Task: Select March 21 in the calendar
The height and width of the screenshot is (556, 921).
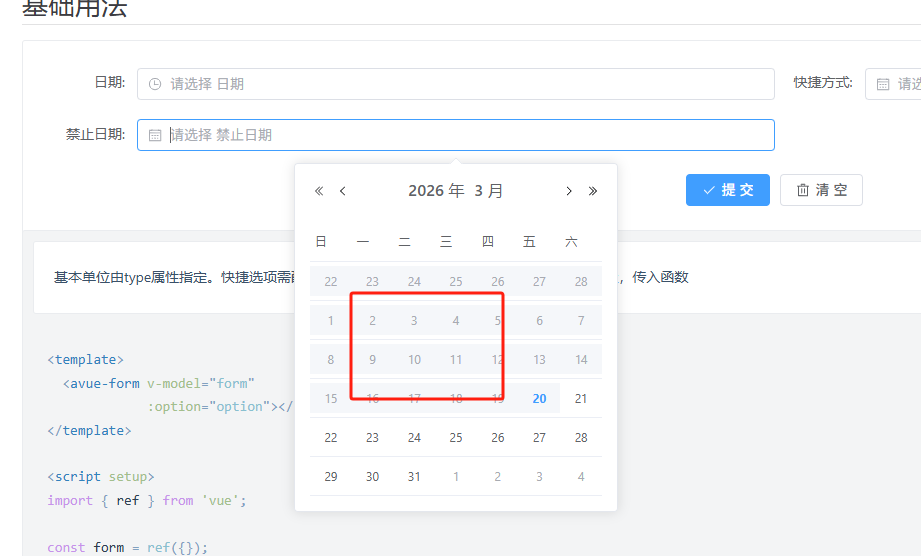Action: click(x=581, y=398)
